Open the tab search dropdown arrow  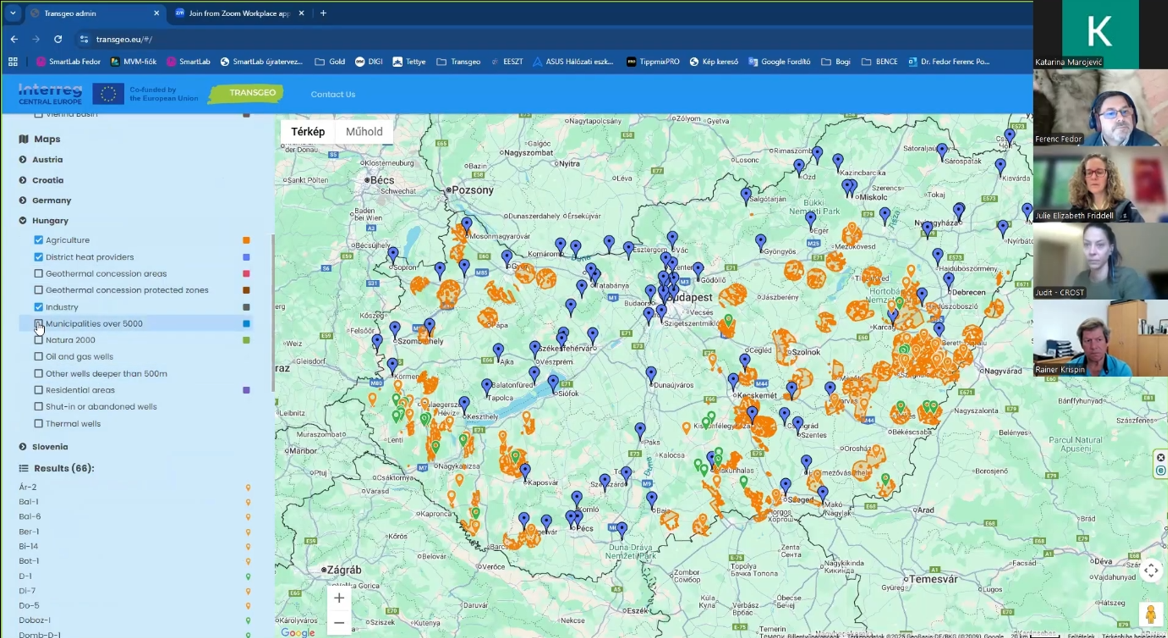(13, 13)
